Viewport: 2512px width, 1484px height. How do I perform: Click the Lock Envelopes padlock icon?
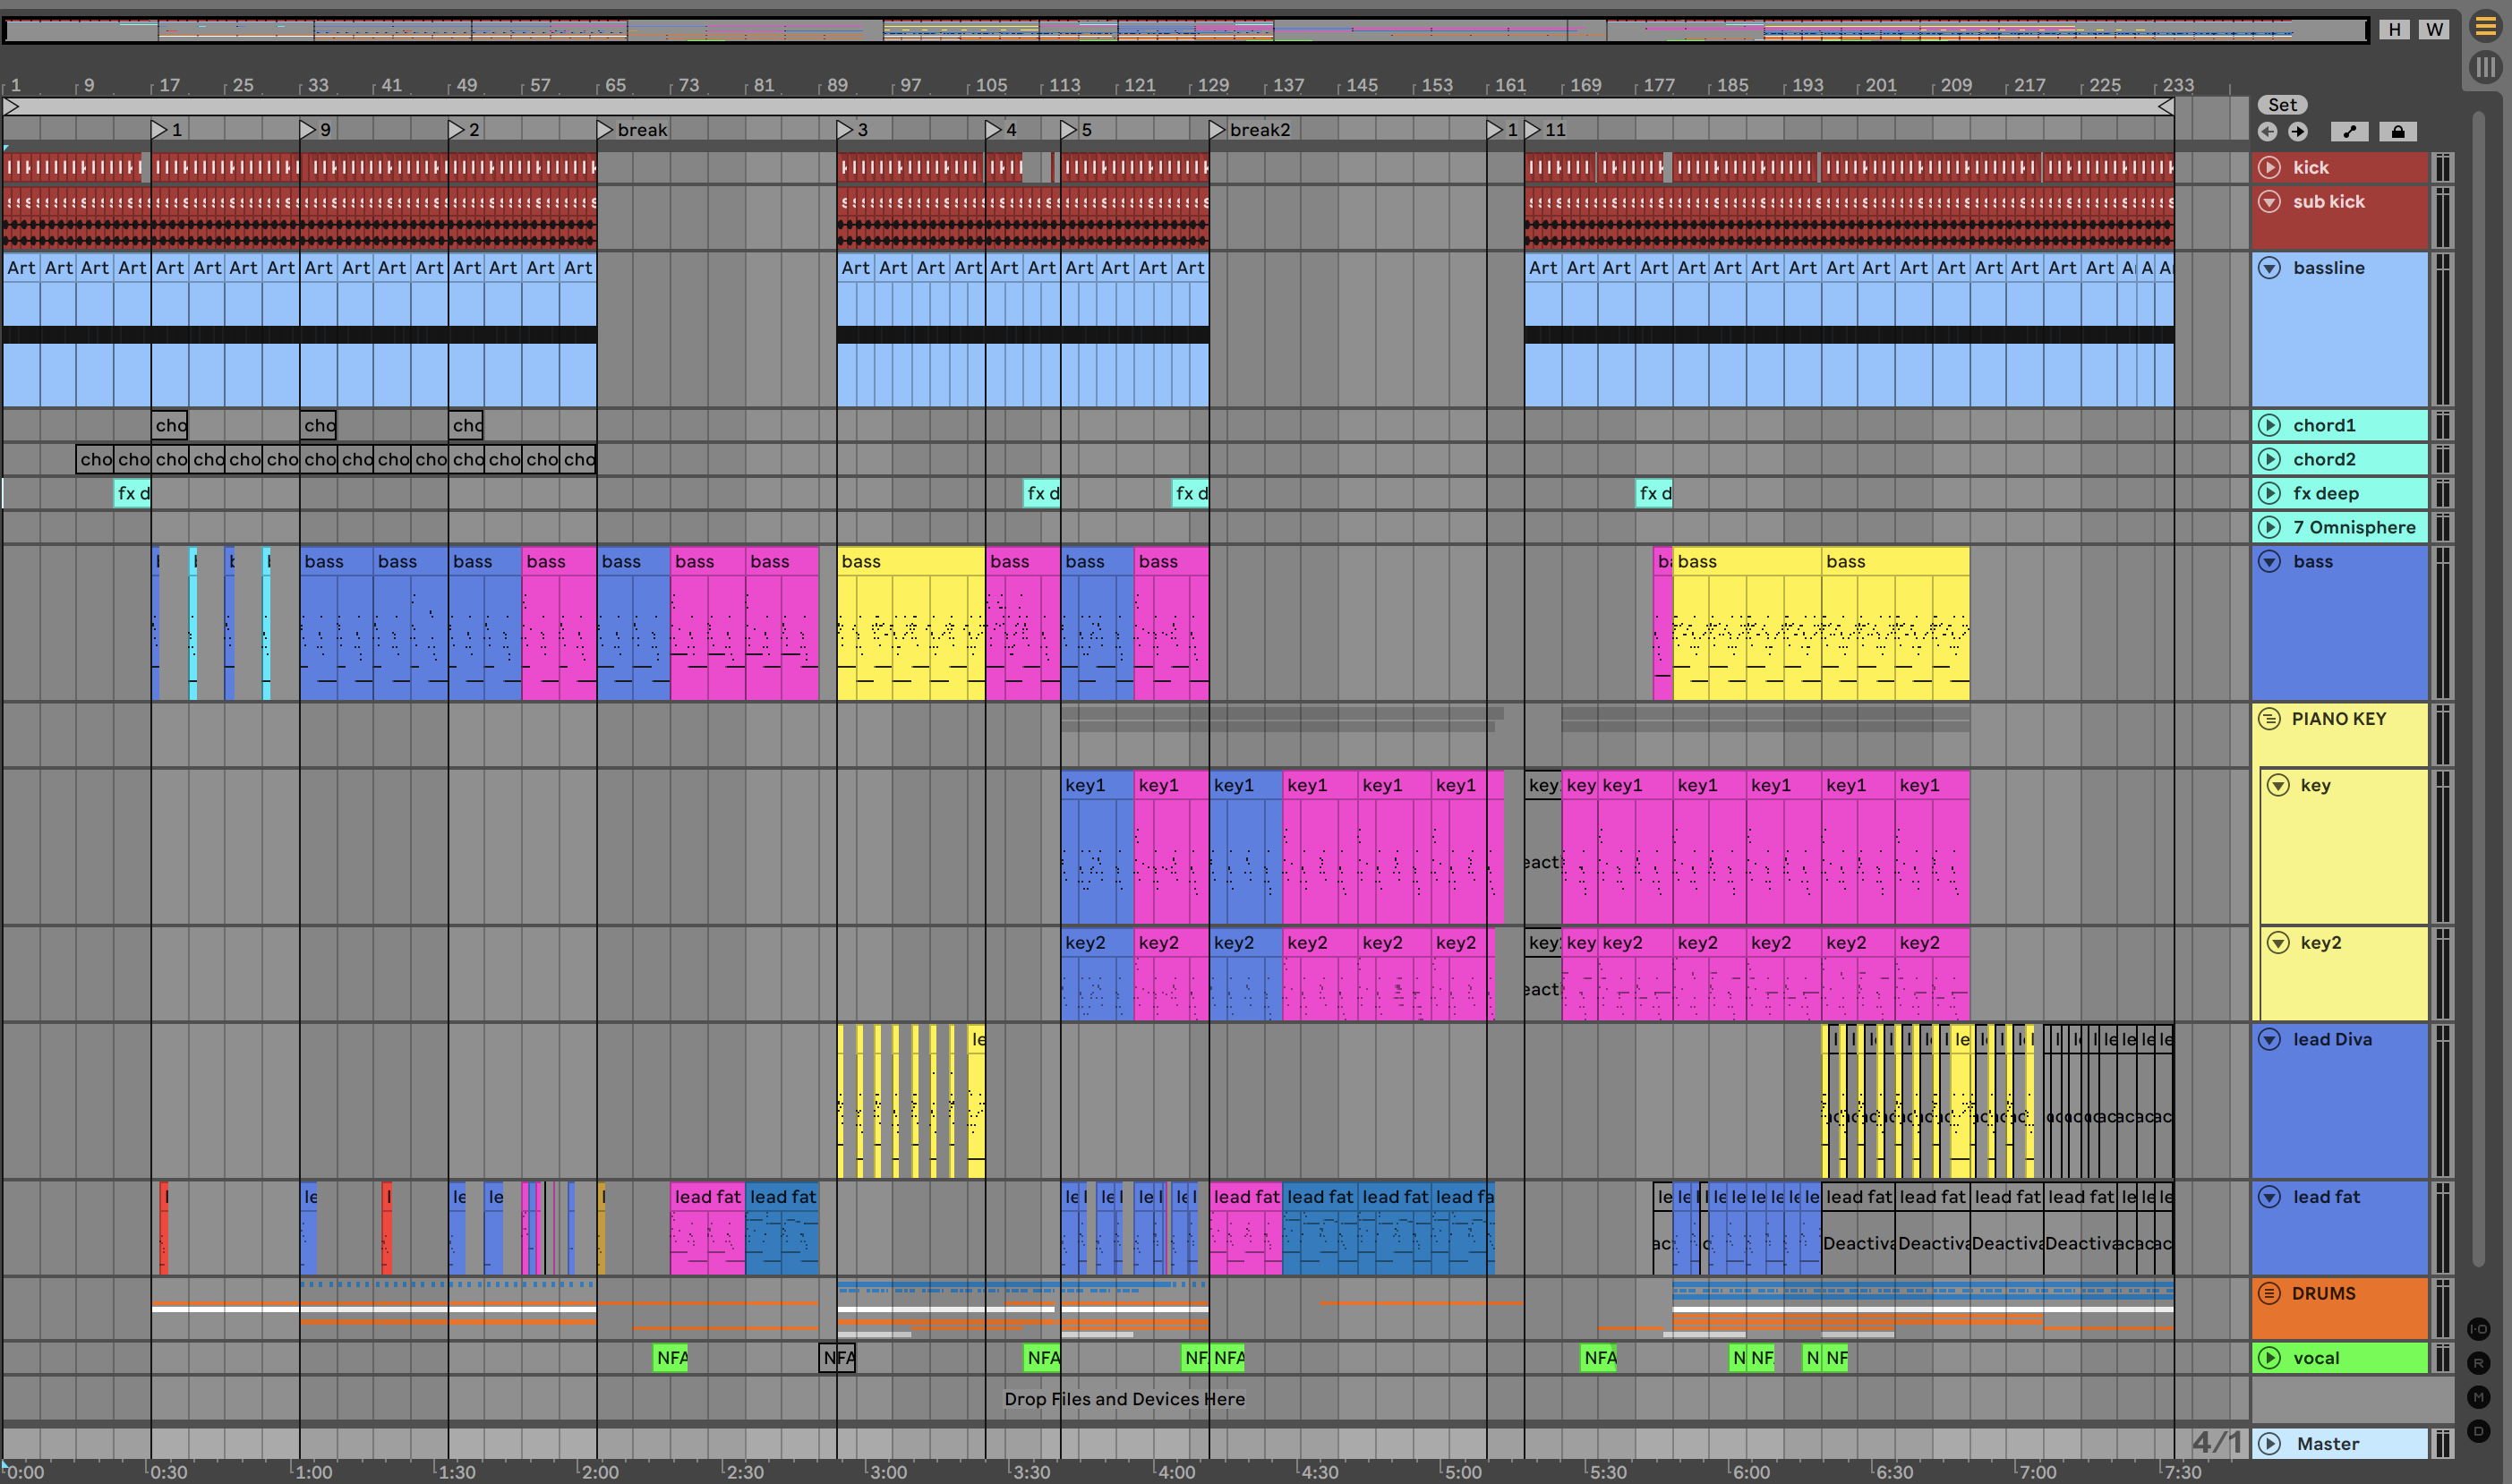click(2398, 132)
